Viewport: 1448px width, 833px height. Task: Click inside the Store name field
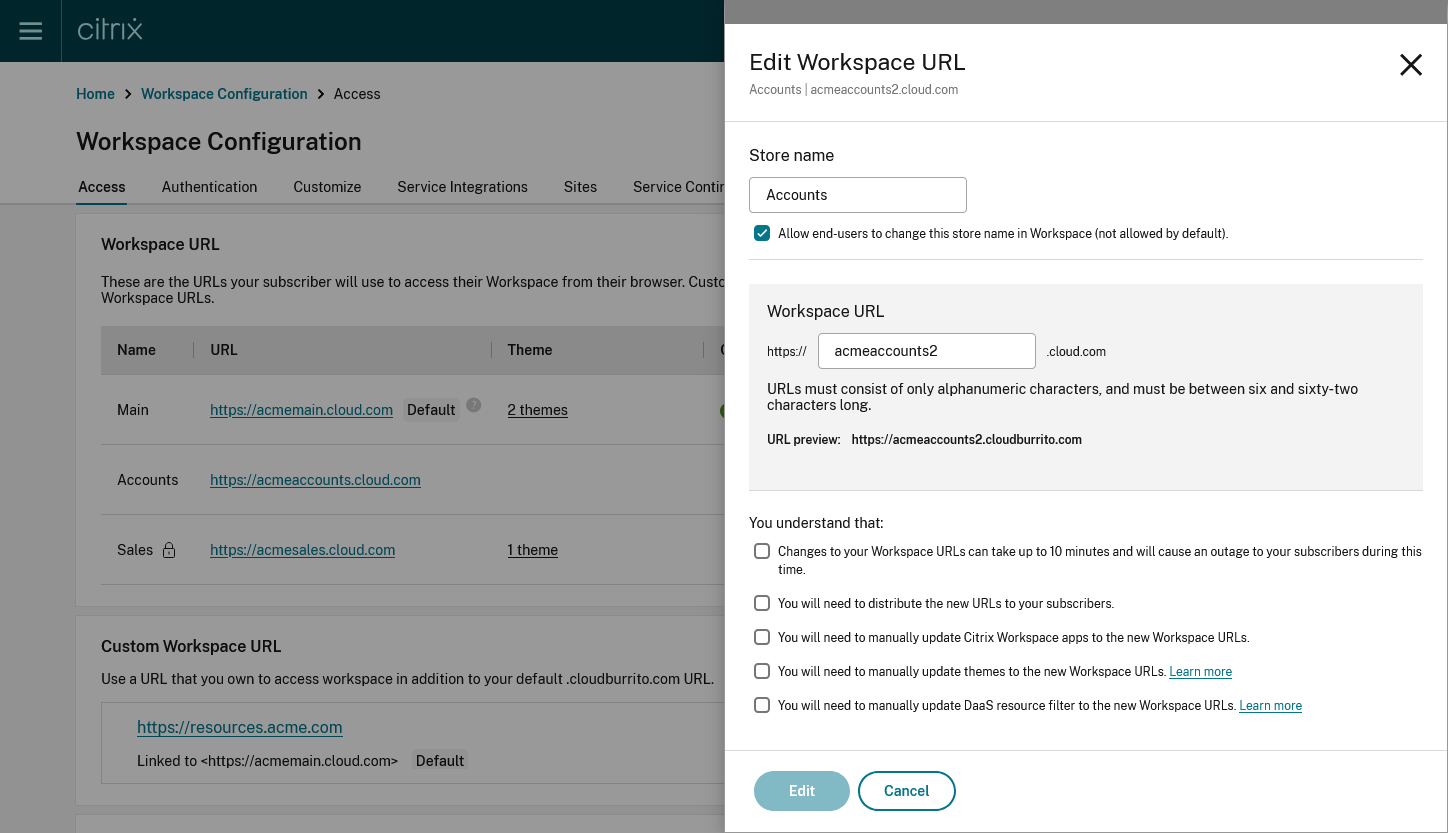pyautogui.click(x=857, y=194)
